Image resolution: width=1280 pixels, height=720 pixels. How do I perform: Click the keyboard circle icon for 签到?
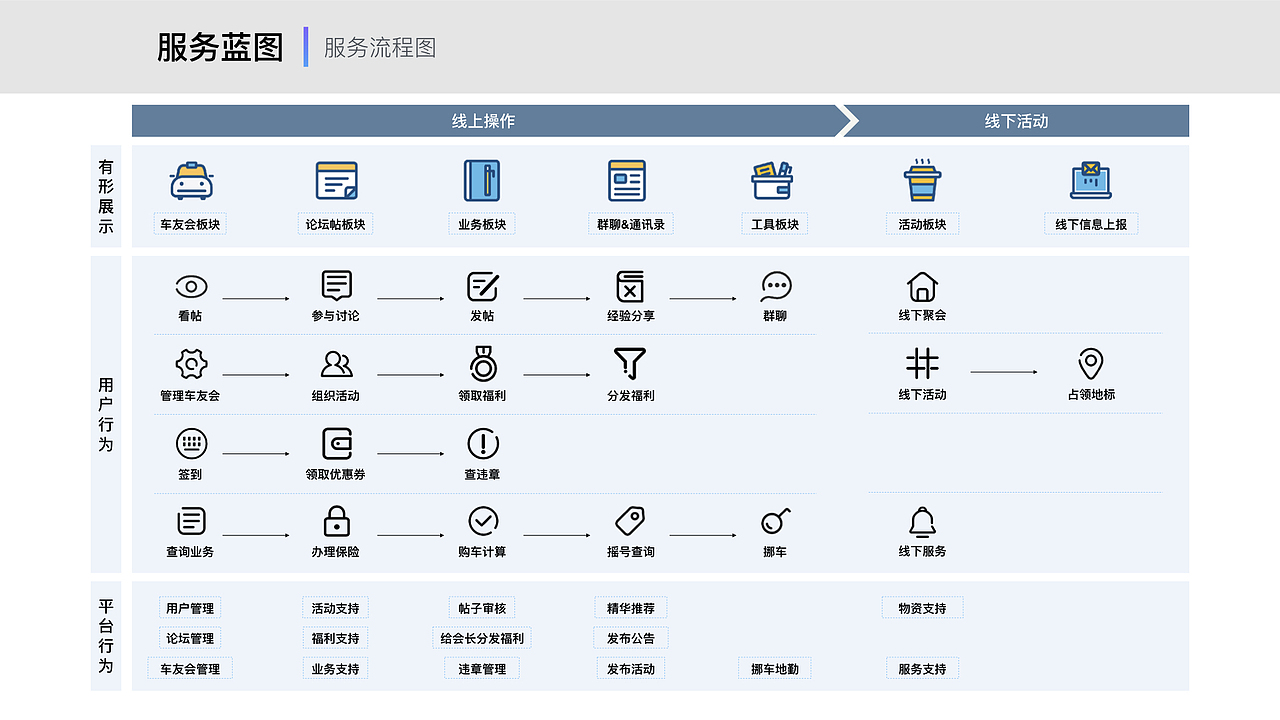(x=191, y=443)
